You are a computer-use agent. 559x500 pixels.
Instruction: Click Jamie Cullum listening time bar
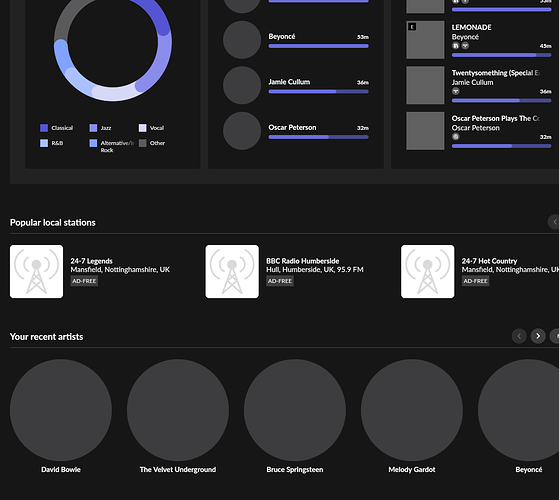point(318,92)
